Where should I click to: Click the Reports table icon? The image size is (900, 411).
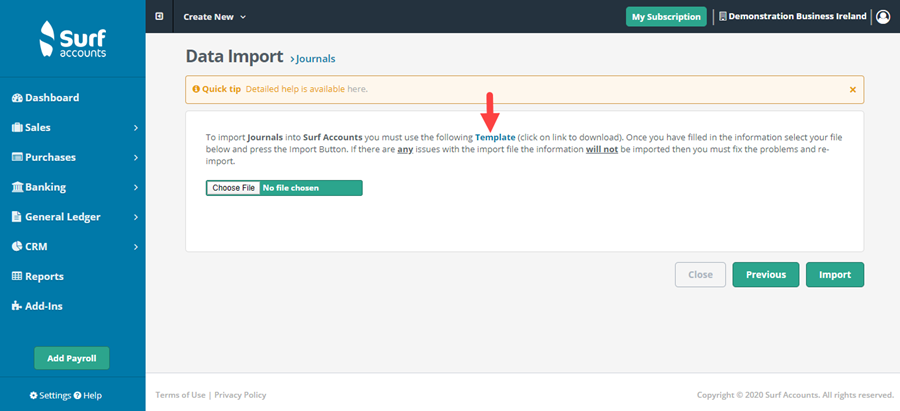(17, 277)
